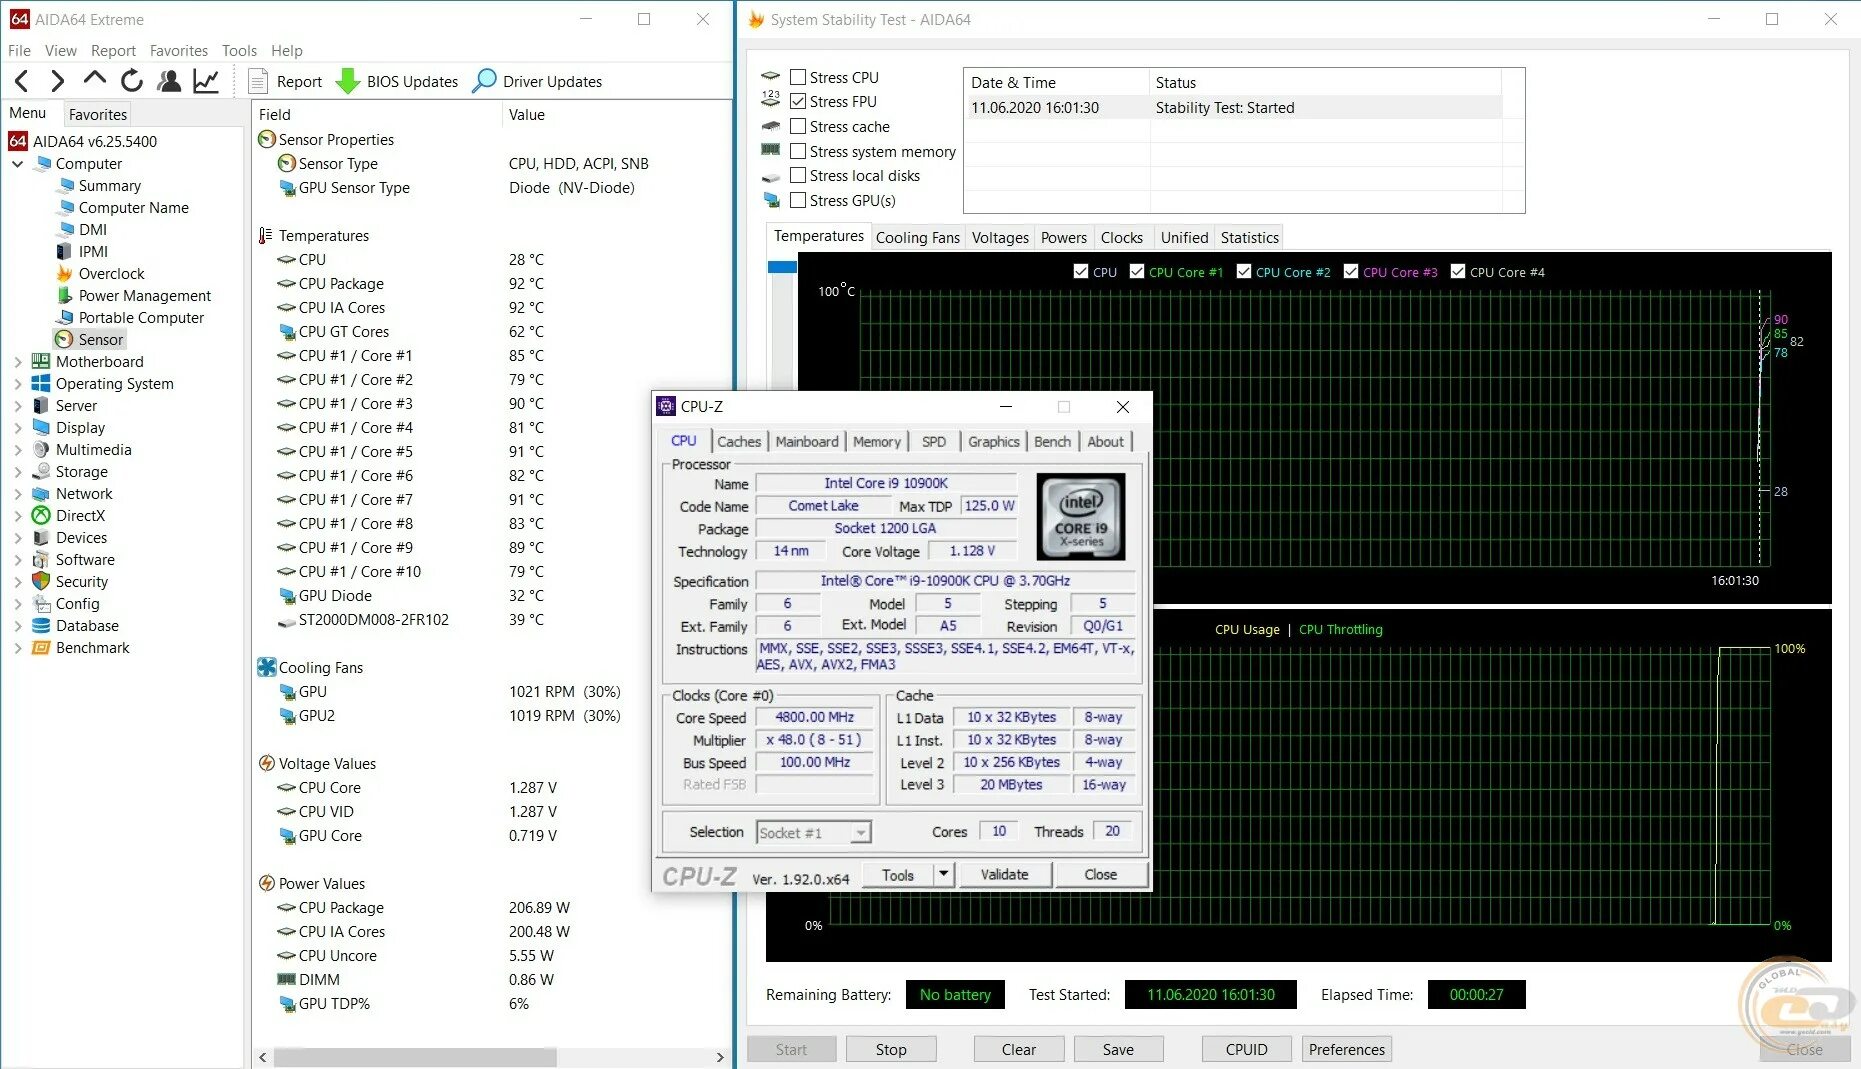Image resolution: width=1861 pixels, height=1069 pixels.
Task: Click the scrollbar right arrow in sensor panel
Action: [x=720, y=1057]
